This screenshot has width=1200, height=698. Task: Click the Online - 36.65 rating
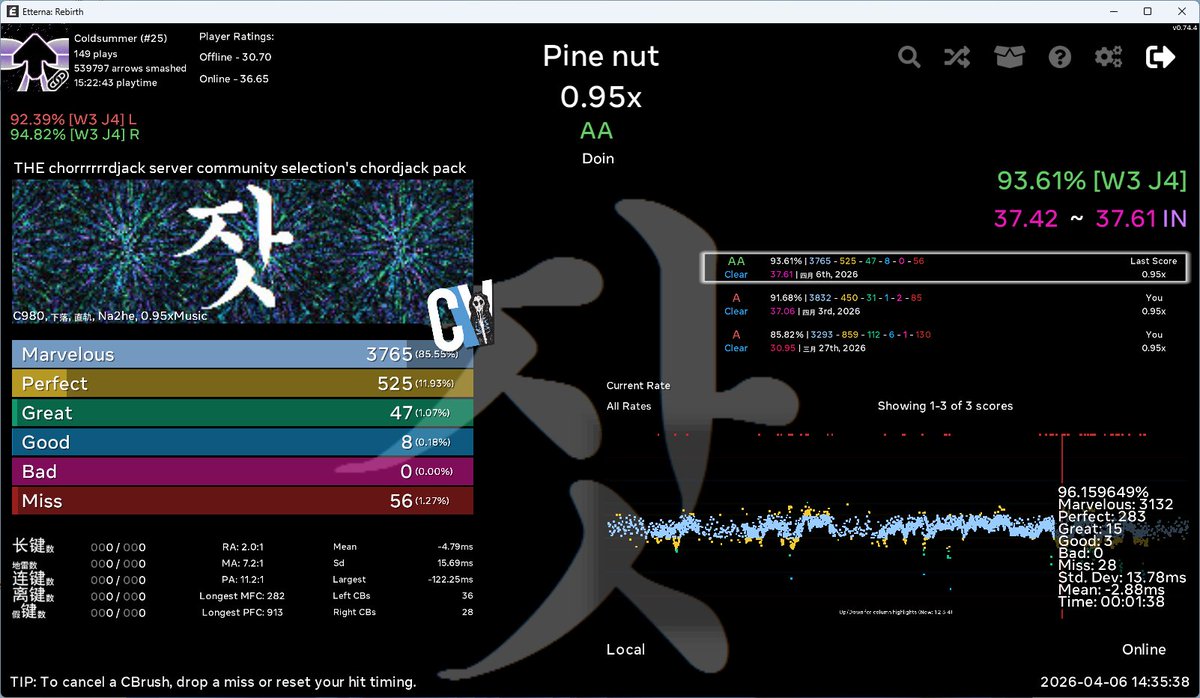pos(234,78)
